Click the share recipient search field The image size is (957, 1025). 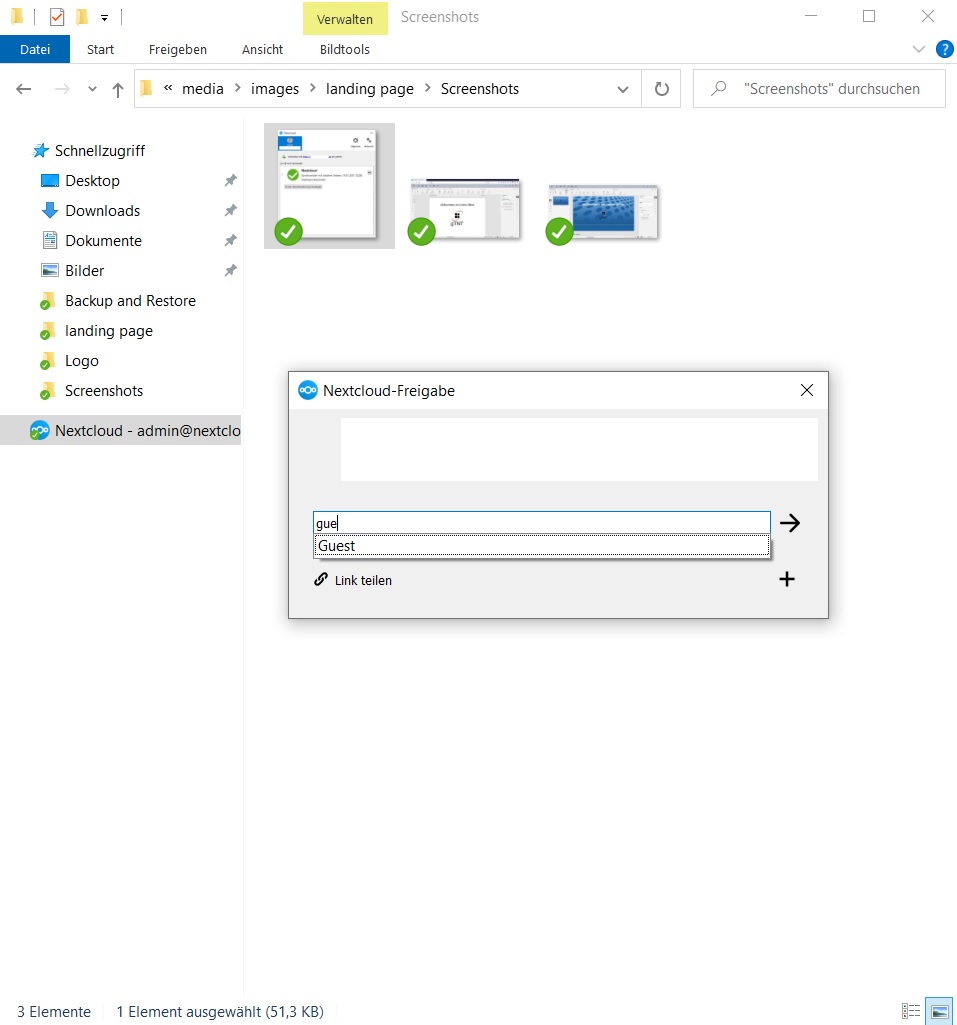click(x=541, y=523)
